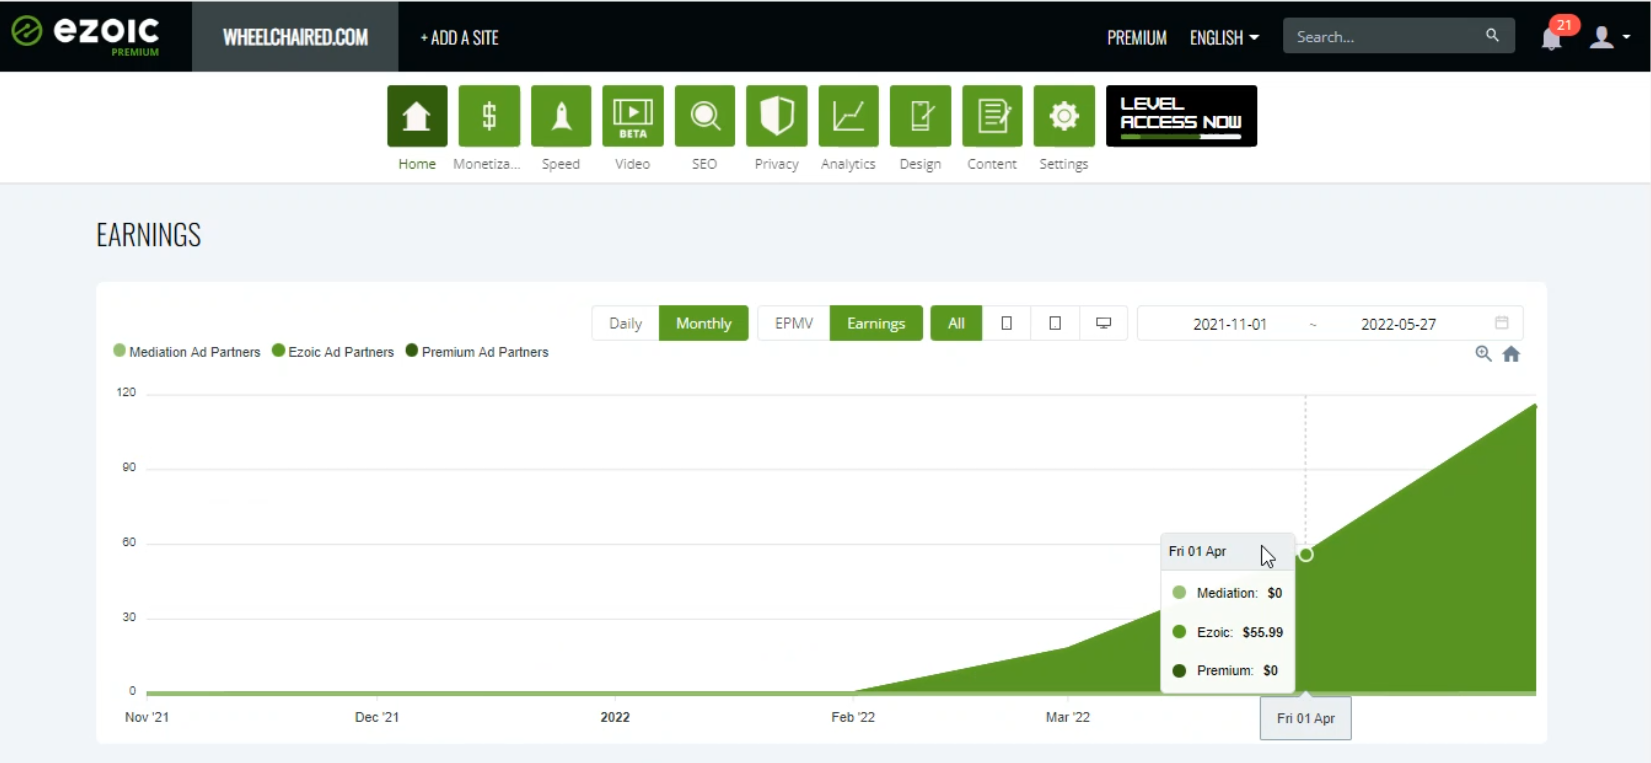Click the Feb '22 axis label
Viewport: 1651px width, 763px height.
pos(853,717)
